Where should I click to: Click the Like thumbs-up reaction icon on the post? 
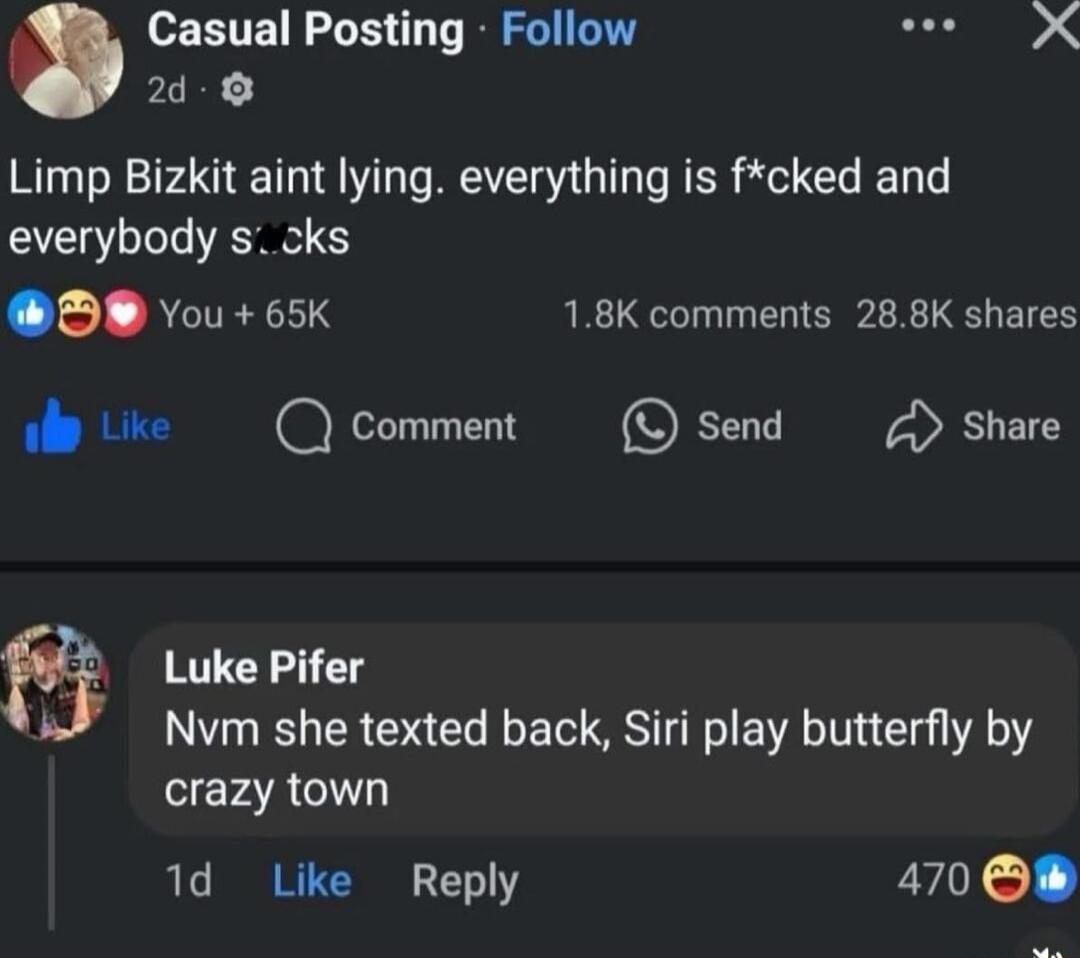point(29,313)
